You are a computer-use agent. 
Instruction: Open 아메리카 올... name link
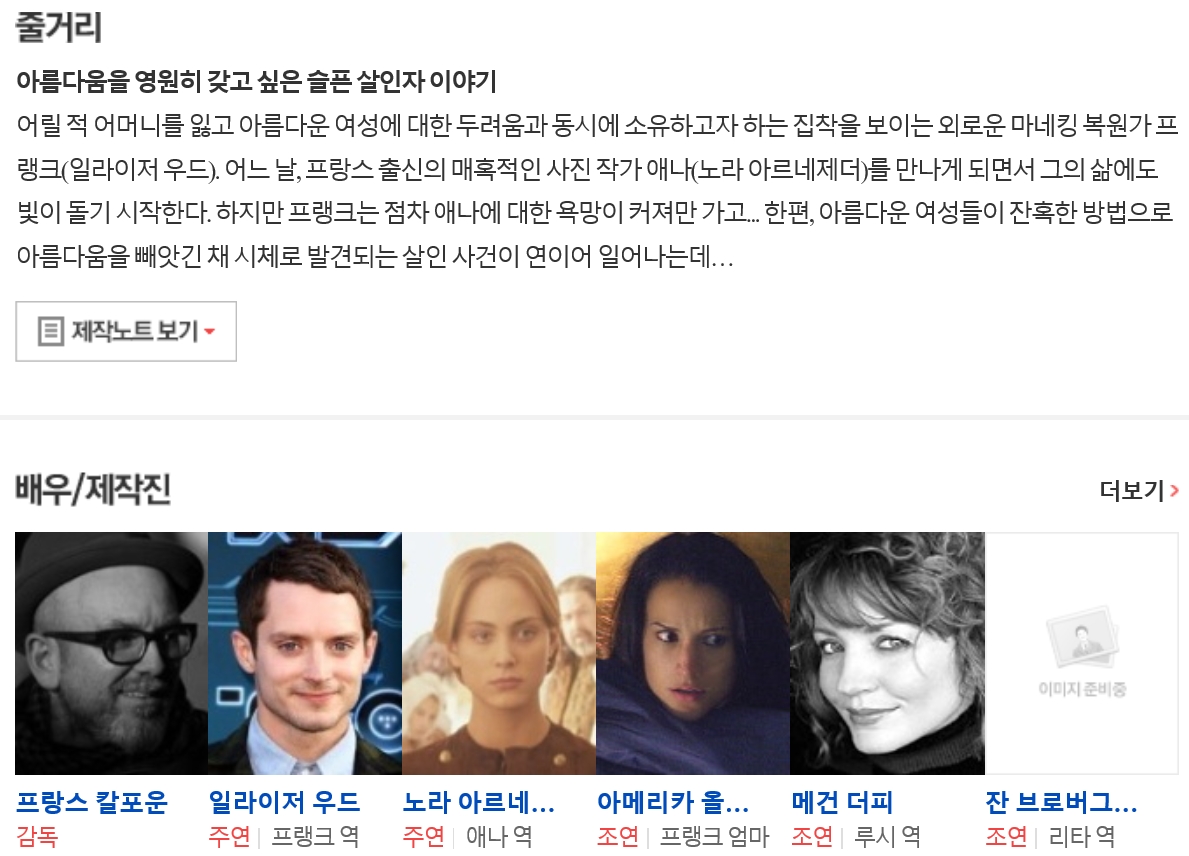[673, 802]
